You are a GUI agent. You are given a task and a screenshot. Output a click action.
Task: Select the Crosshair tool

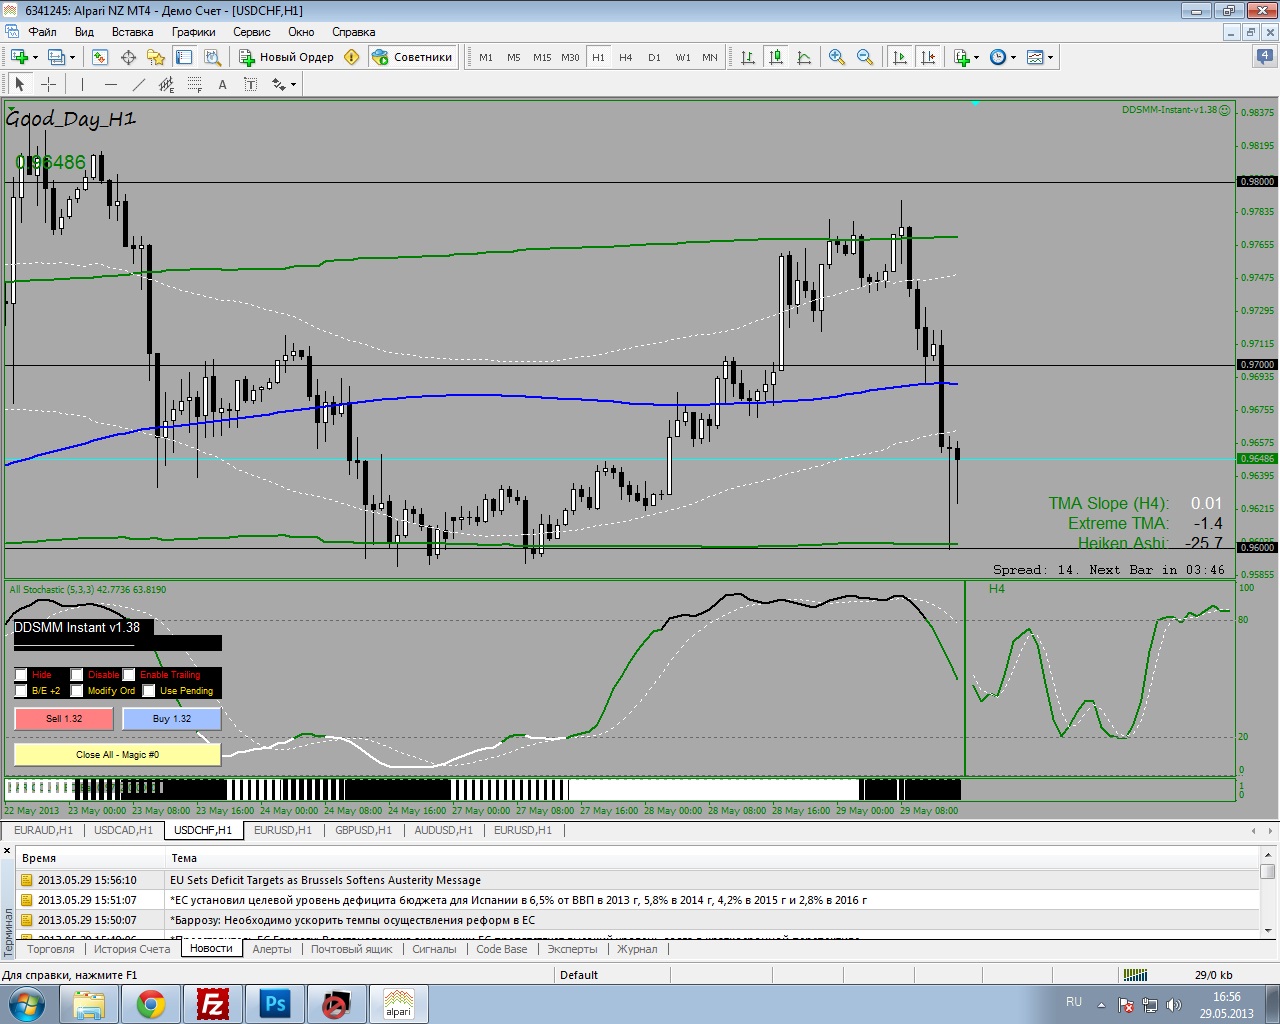pos(48,84)
